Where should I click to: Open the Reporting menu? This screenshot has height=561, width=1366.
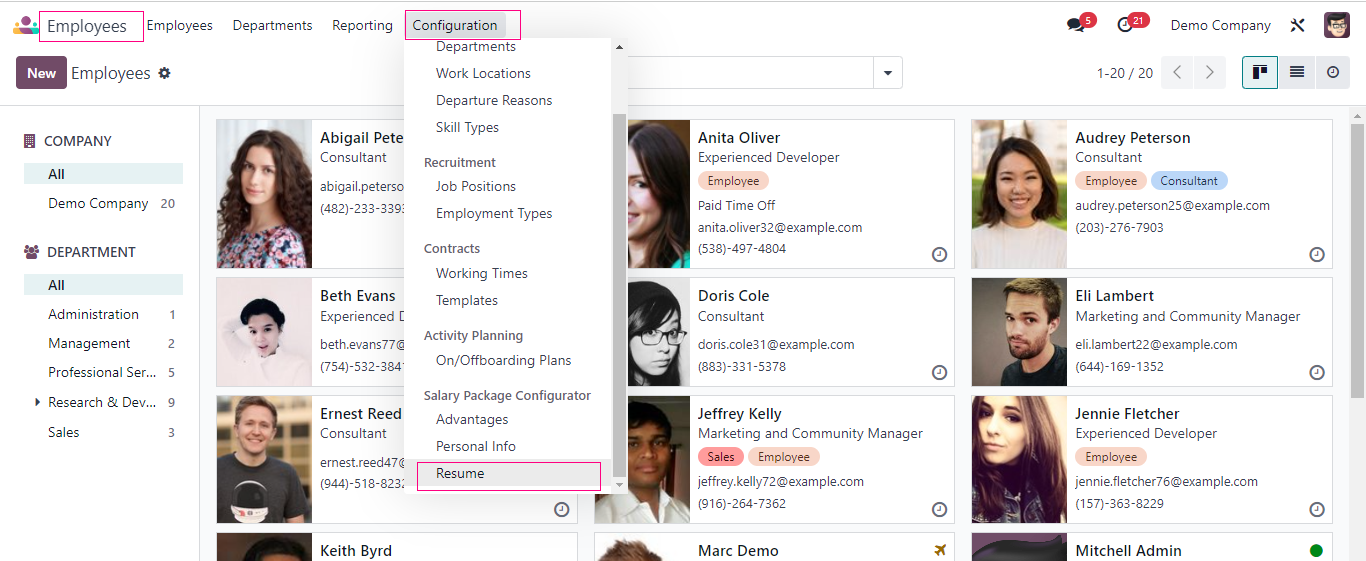[x=362, y=25]
